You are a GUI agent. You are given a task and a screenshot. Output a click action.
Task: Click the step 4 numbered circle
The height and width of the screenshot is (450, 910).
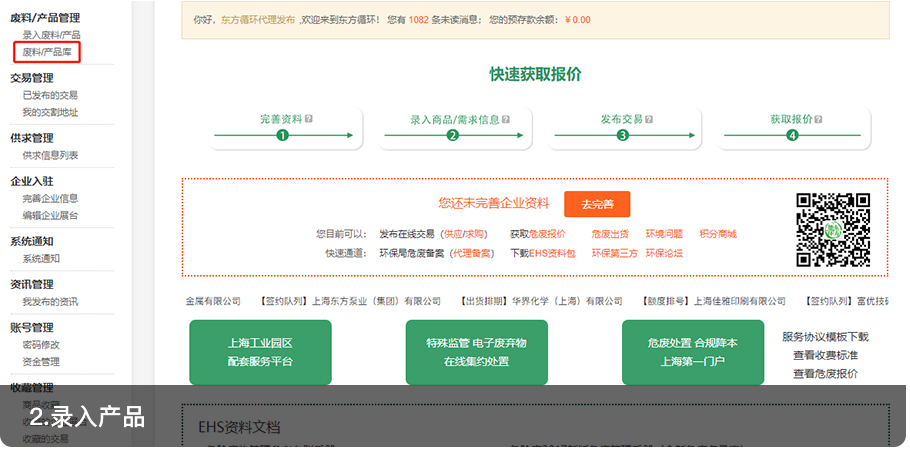coord(793,136)
